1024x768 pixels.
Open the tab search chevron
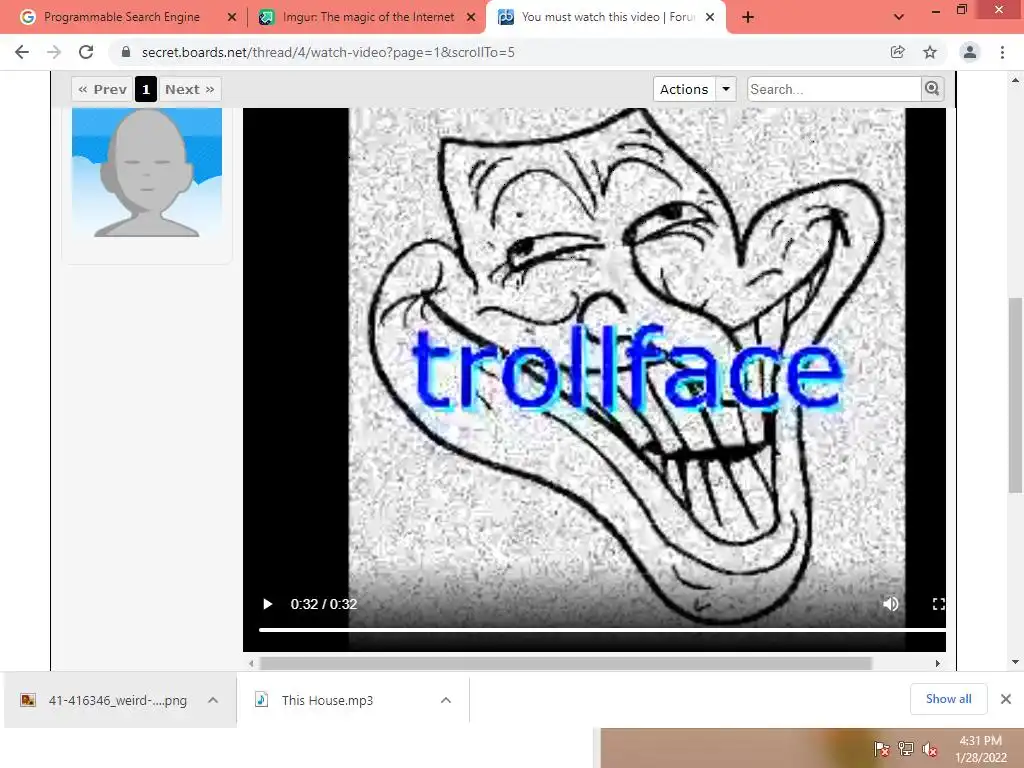[x=899, y=18]
